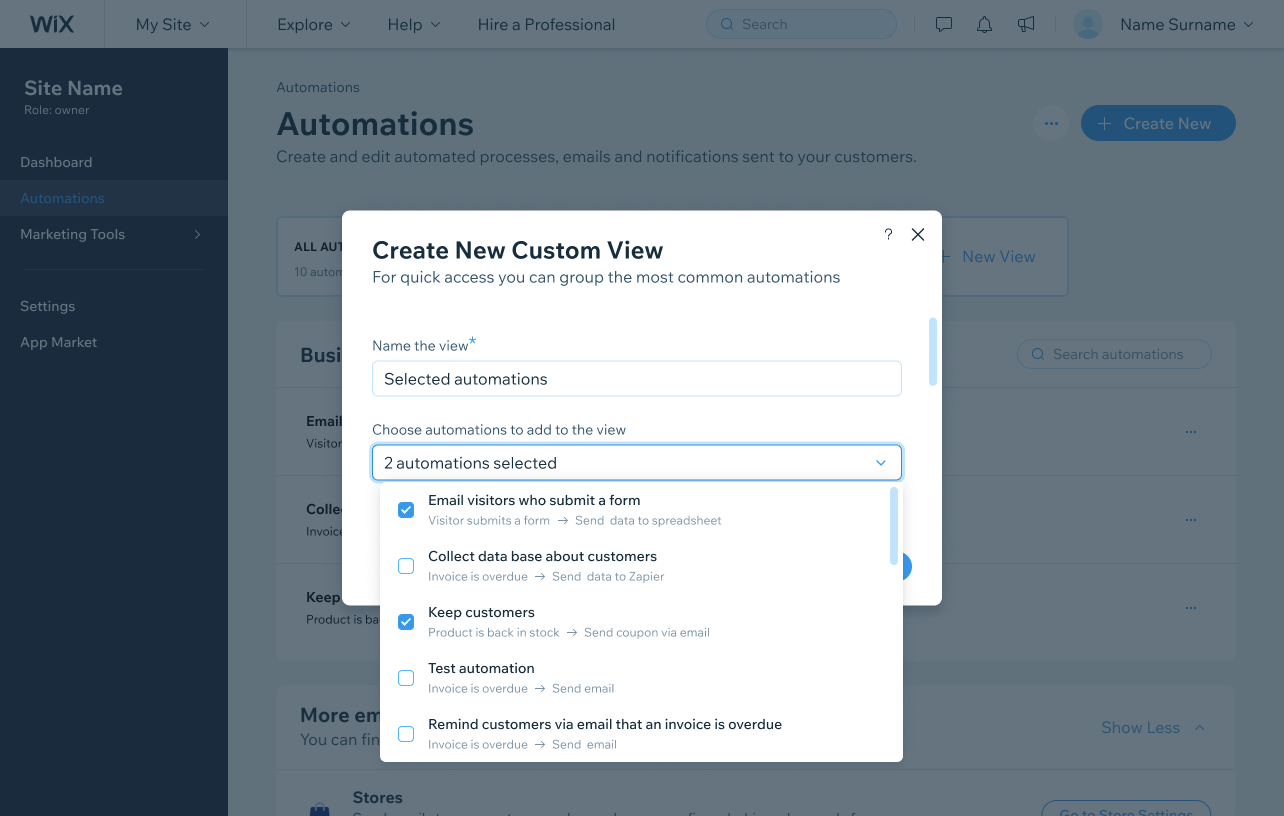Check the Test automation checkbox

click(406, 678)
